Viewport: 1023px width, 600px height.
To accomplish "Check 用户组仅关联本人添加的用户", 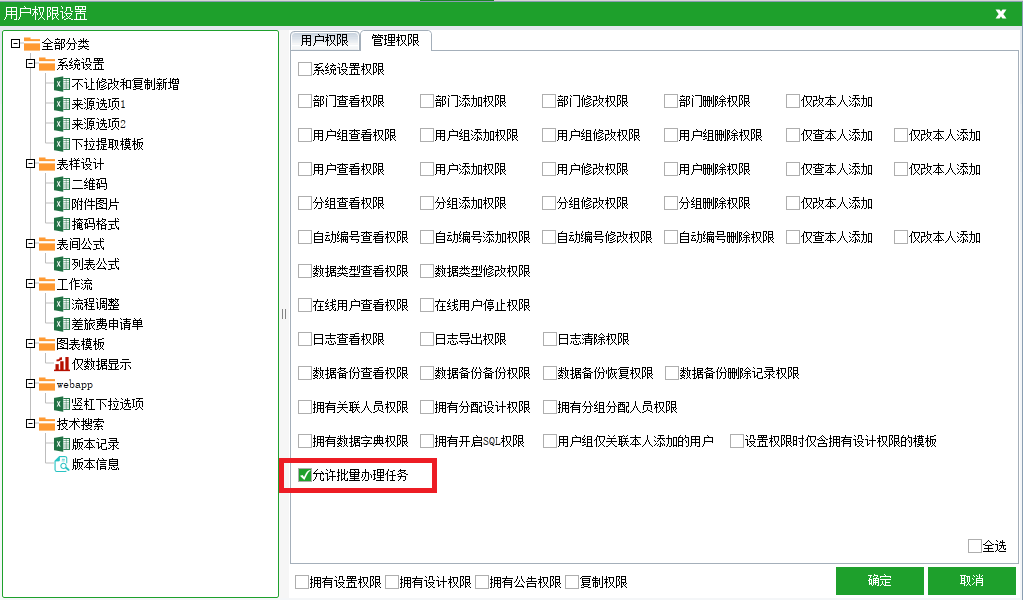I will [x=549, y=441].
